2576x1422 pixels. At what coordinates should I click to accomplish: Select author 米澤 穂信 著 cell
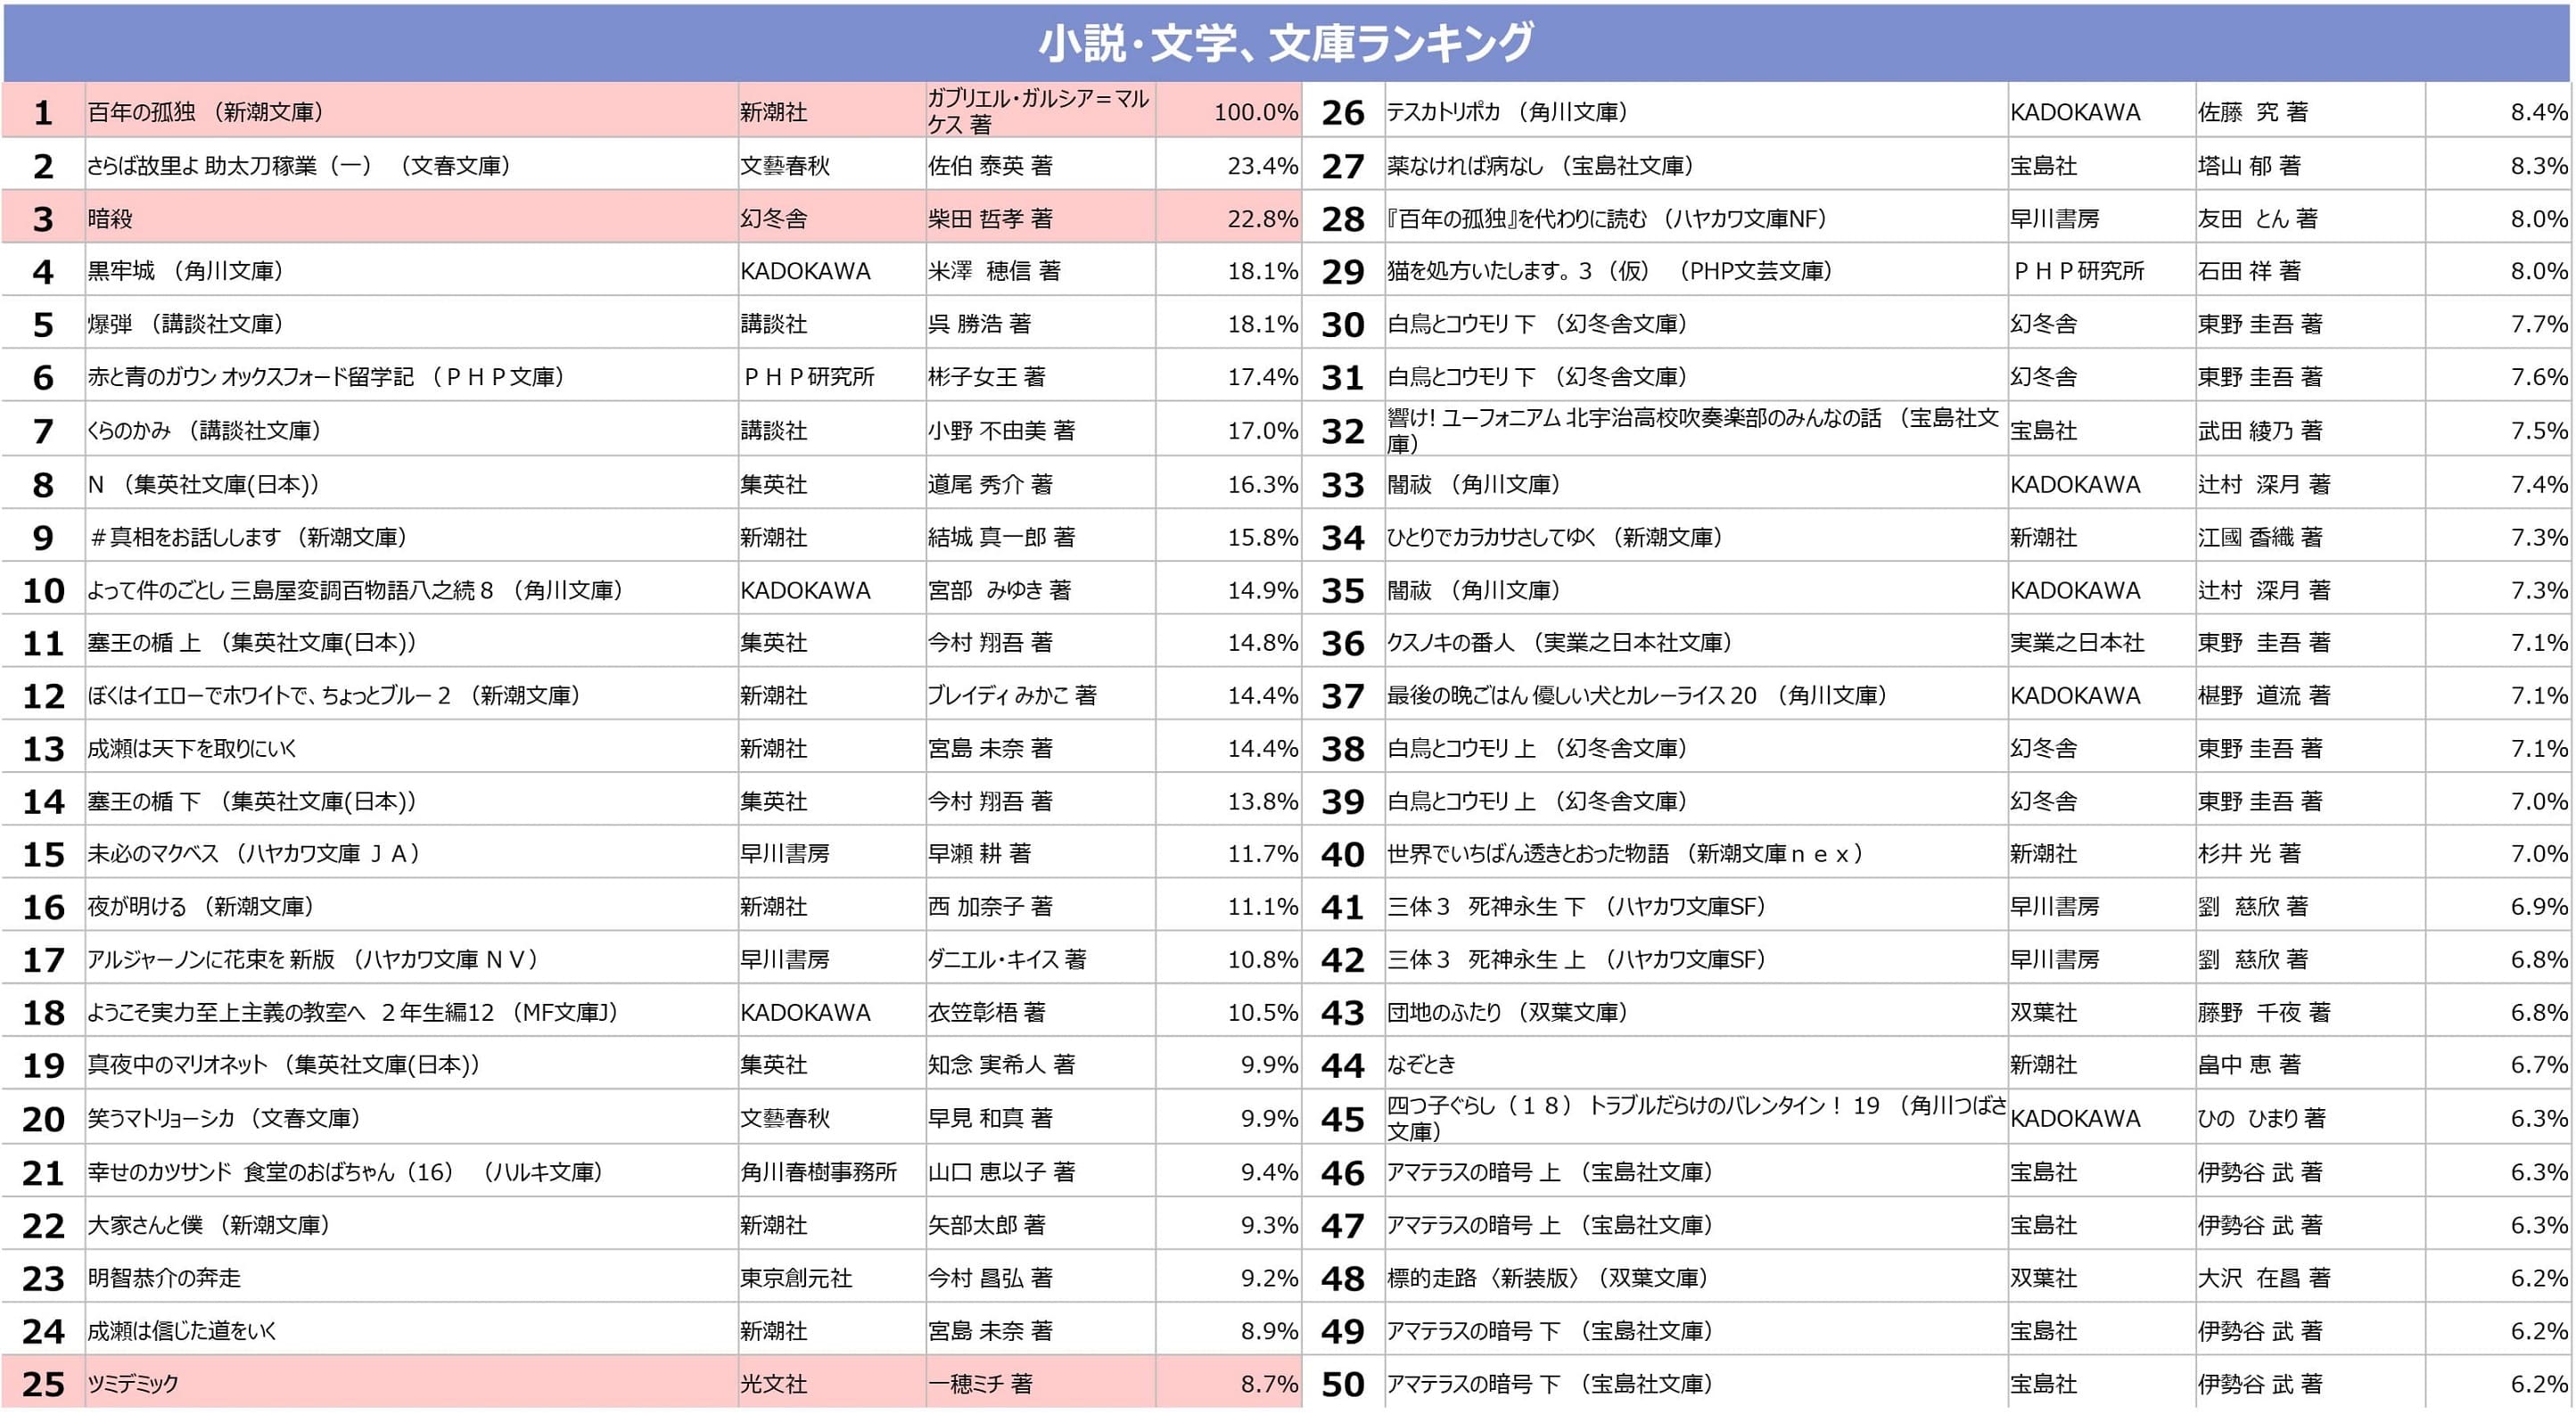(993, 271)
